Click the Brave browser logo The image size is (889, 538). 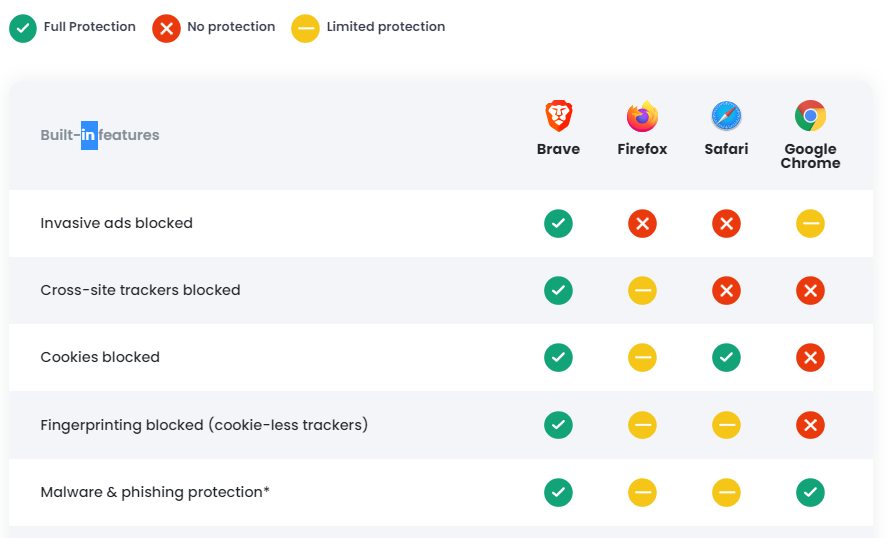coord(558,116)
